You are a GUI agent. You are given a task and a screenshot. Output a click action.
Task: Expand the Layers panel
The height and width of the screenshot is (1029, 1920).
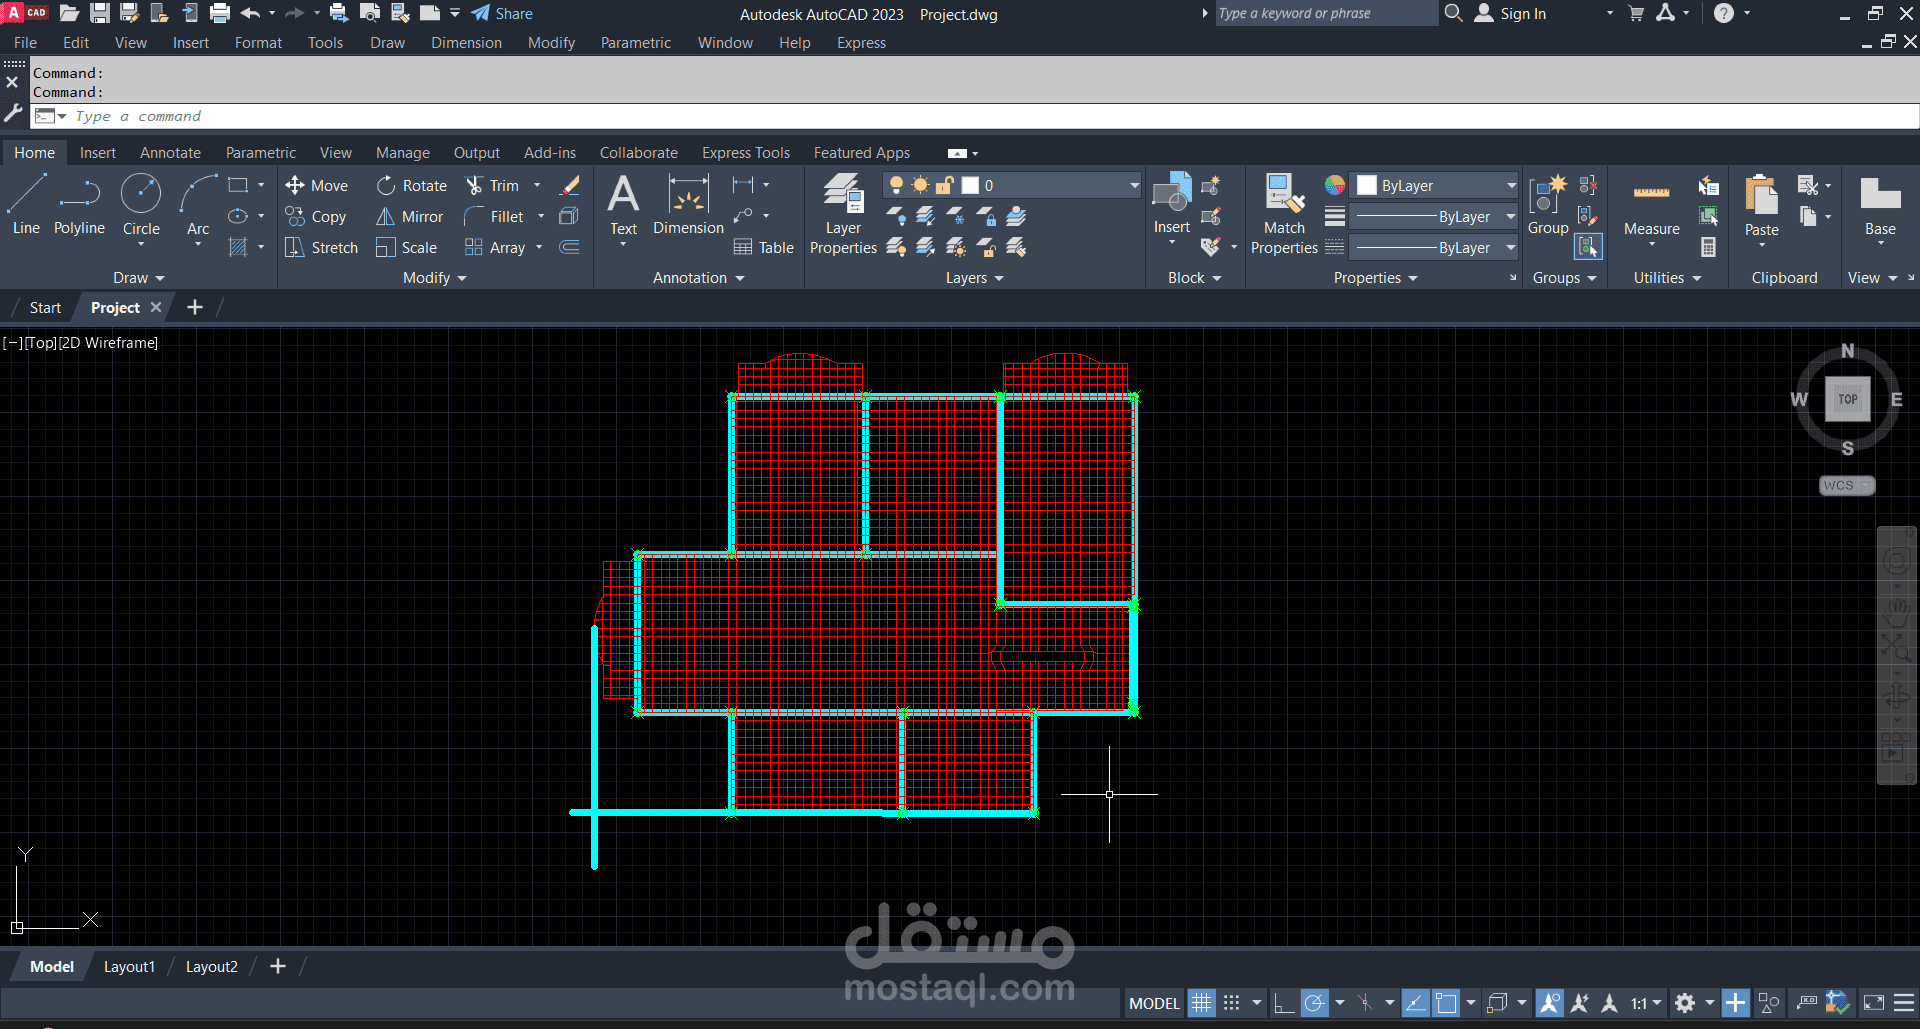click(975, 277)
